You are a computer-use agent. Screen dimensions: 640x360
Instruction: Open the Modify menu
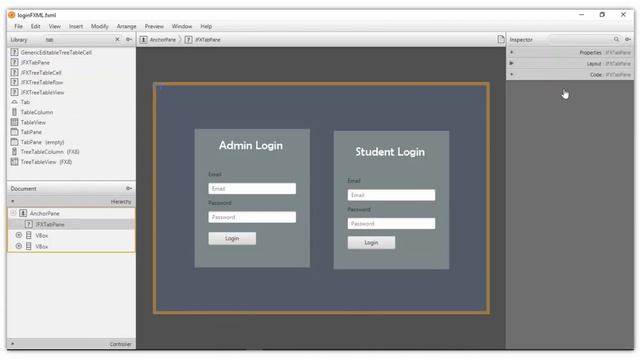[100, 26]
